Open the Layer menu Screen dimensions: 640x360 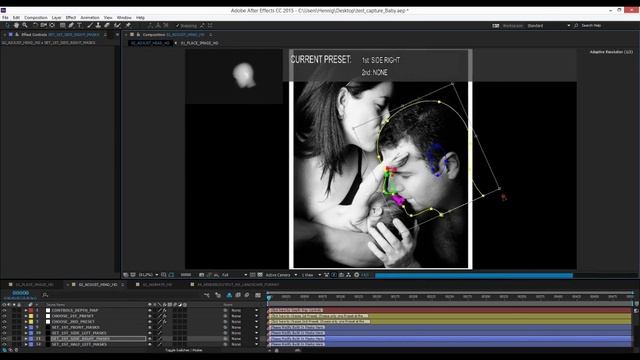pyautogui.click(x=56, y=18)
